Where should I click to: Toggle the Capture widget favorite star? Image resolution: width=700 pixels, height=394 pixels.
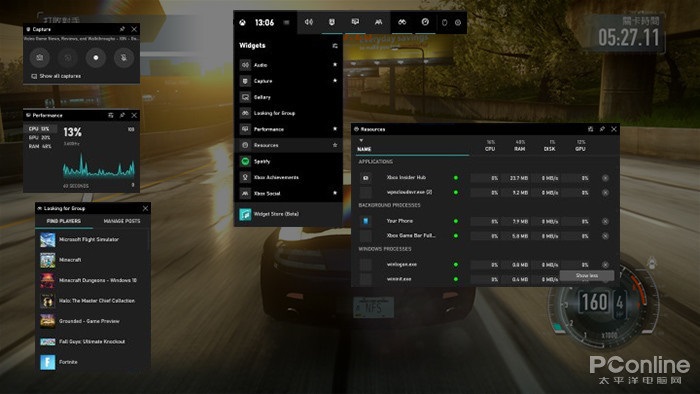[335, 81]
